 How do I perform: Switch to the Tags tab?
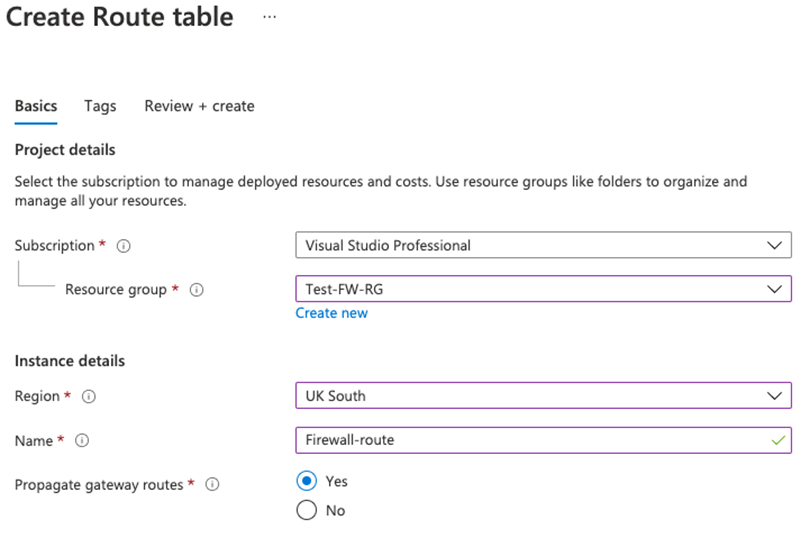coord(100,106)
